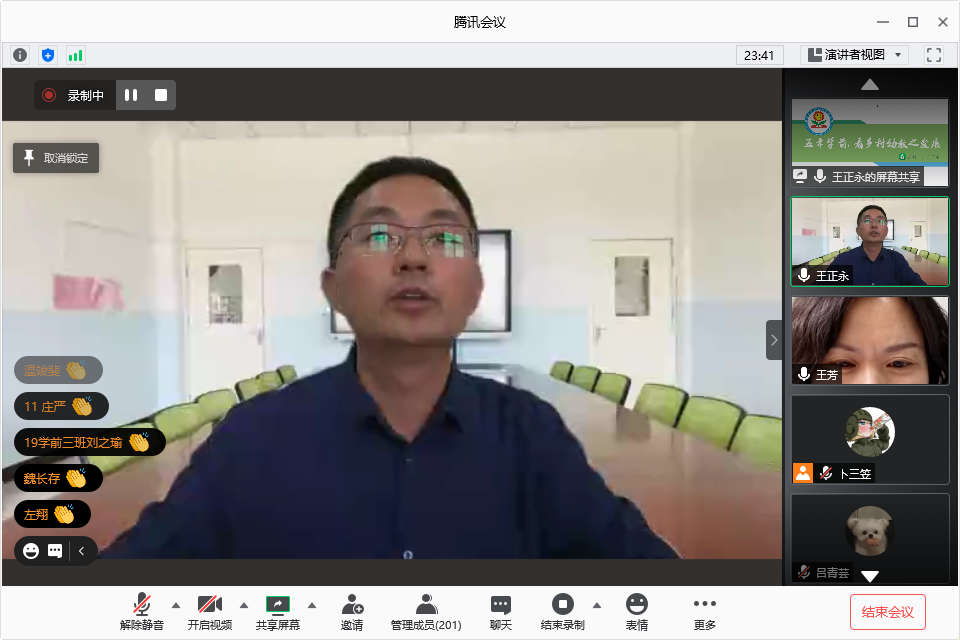
Task: Click 结束会议 to end meeting
Action: 888,612
